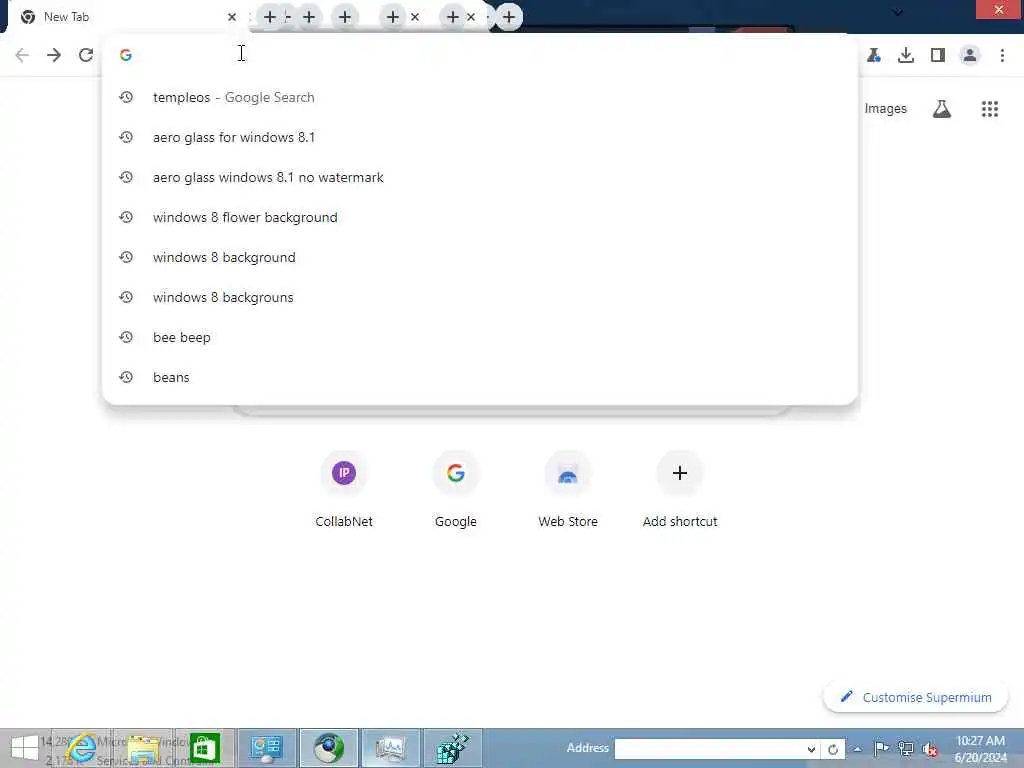Choose 'aero glass windows 8.1 no watermark'

click(x=480, y=177)
